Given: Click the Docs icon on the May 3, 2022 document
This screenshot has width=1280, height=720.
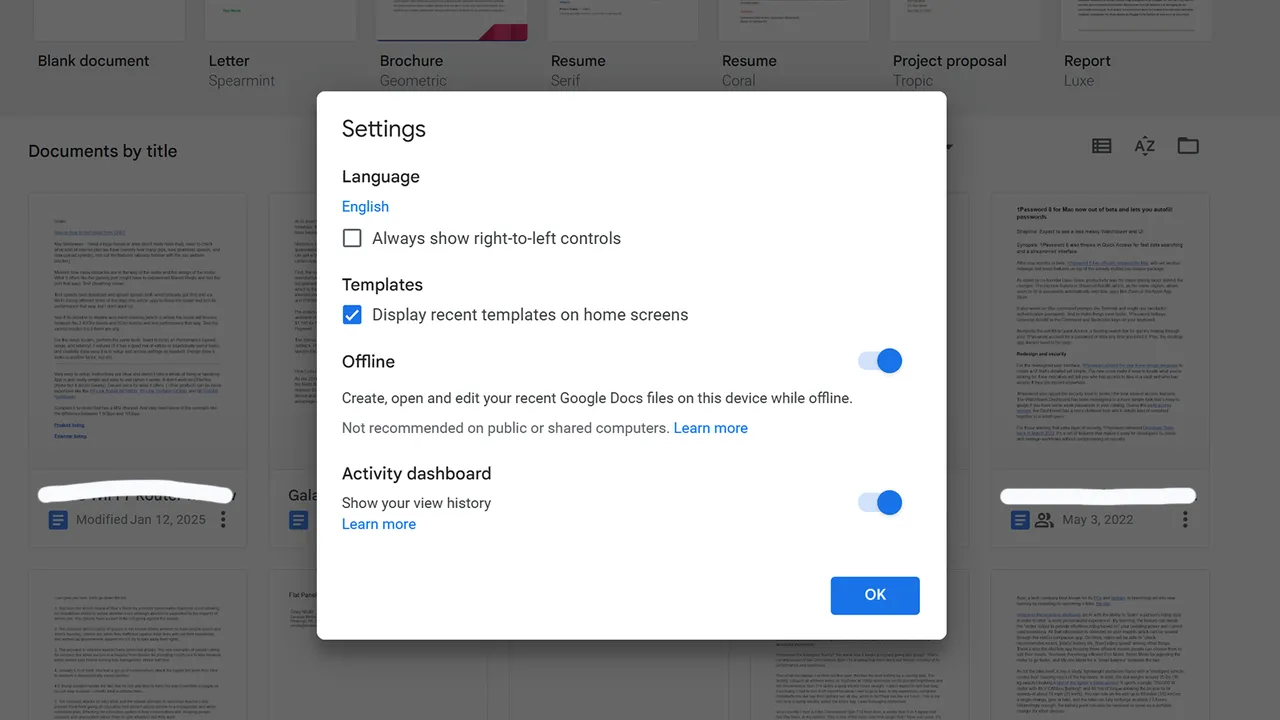Looking at the screenshot, I should point(1019,519).
